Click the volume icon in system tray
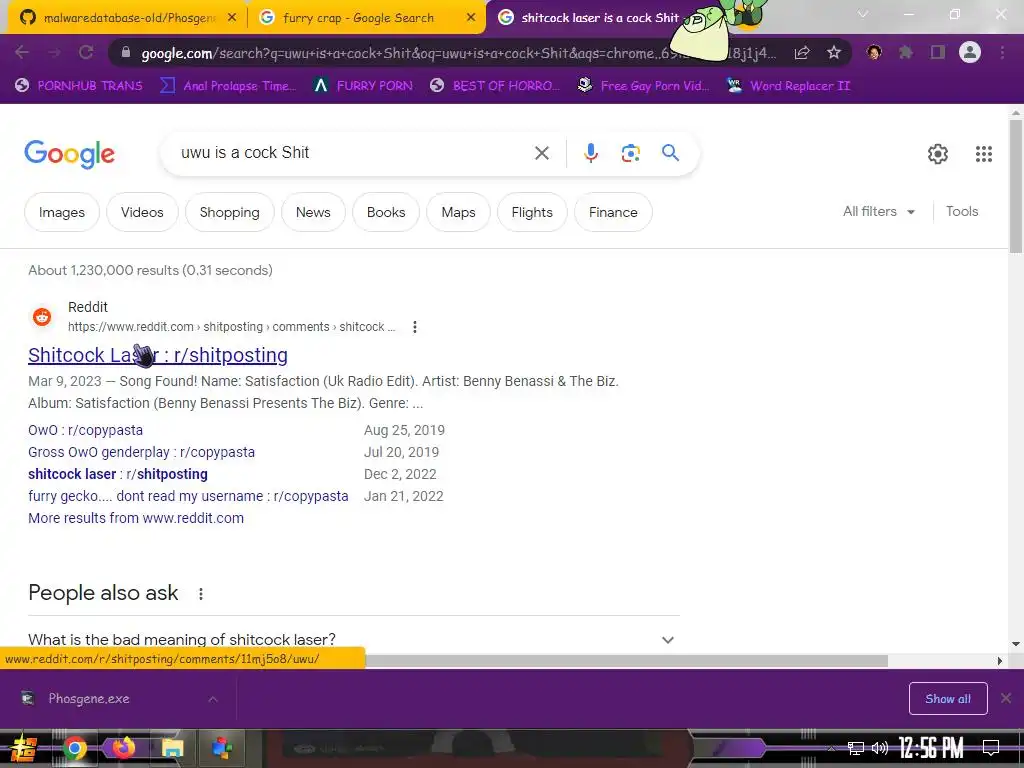 [880, 747]
